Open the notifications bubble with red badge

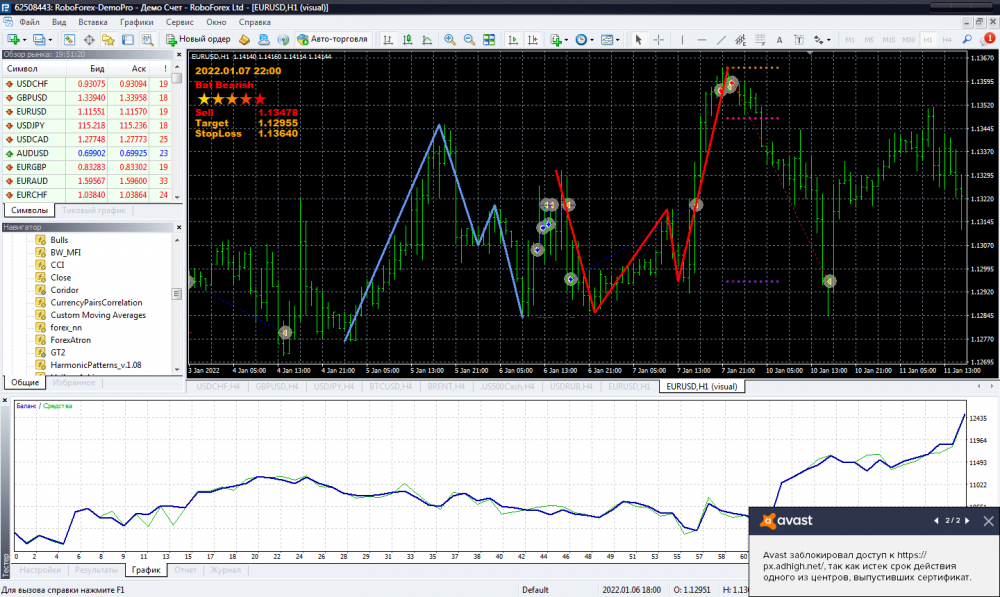[x=988, y=40]
